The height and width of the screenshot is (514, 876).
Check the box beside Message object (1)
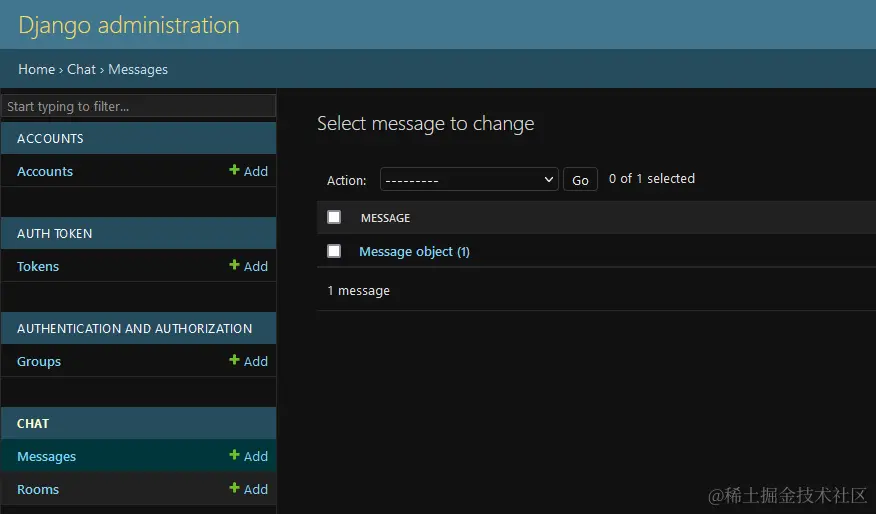334,251
